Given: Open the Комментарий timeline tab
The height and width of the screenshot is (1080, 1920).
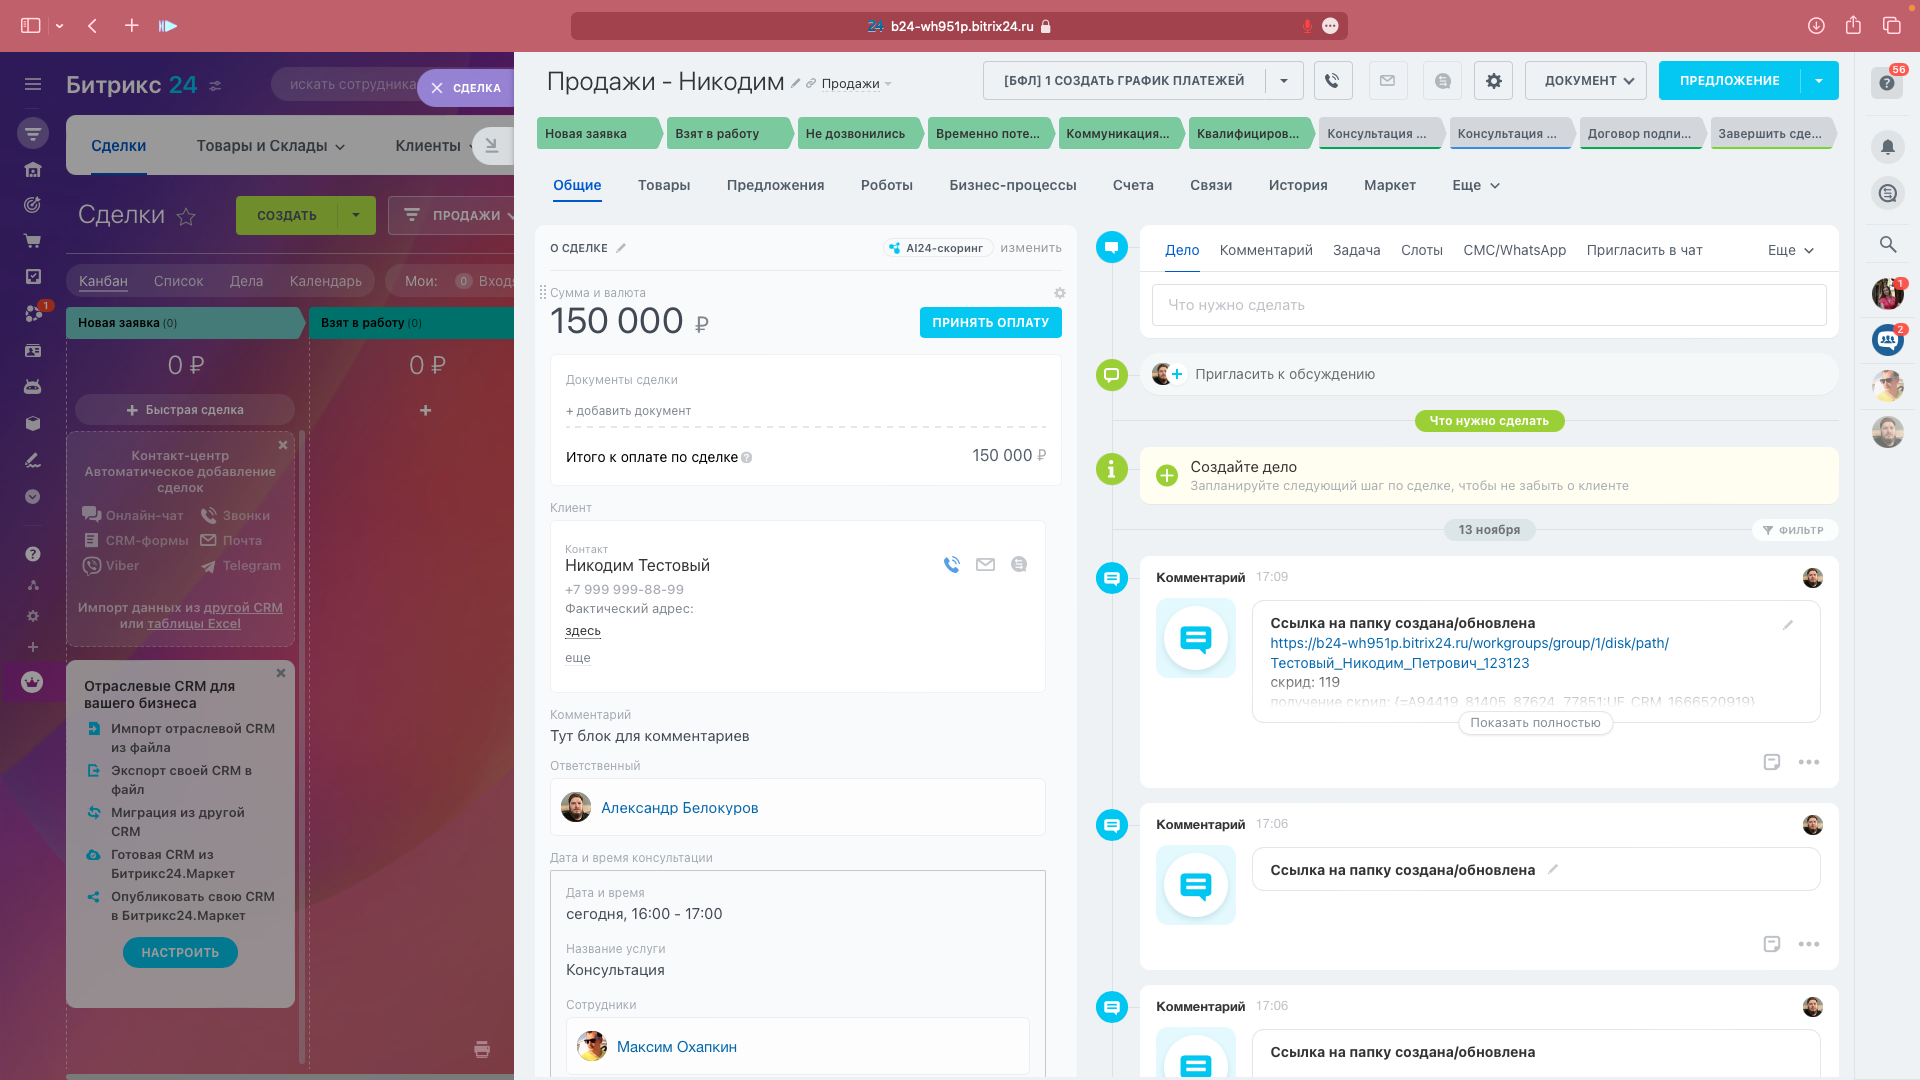Looking at the screenshot, I should click(x=1265, y=250).
